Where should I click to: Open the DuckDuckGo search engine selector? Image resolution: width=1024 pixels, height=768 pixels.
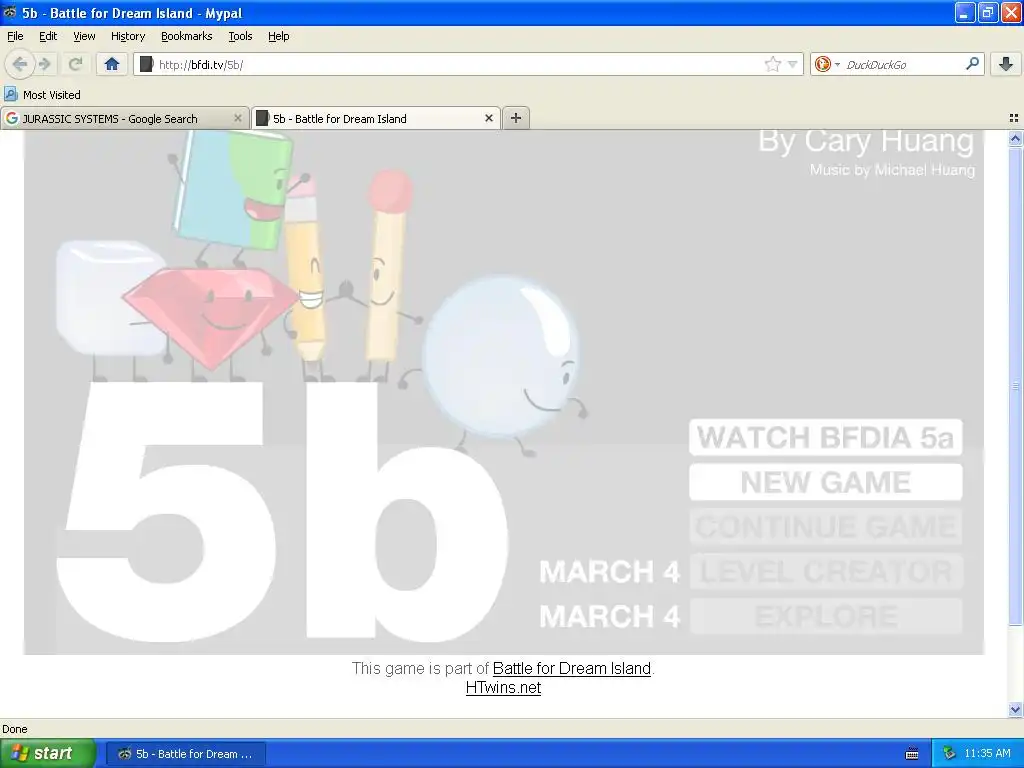click(x=827, y=64)
